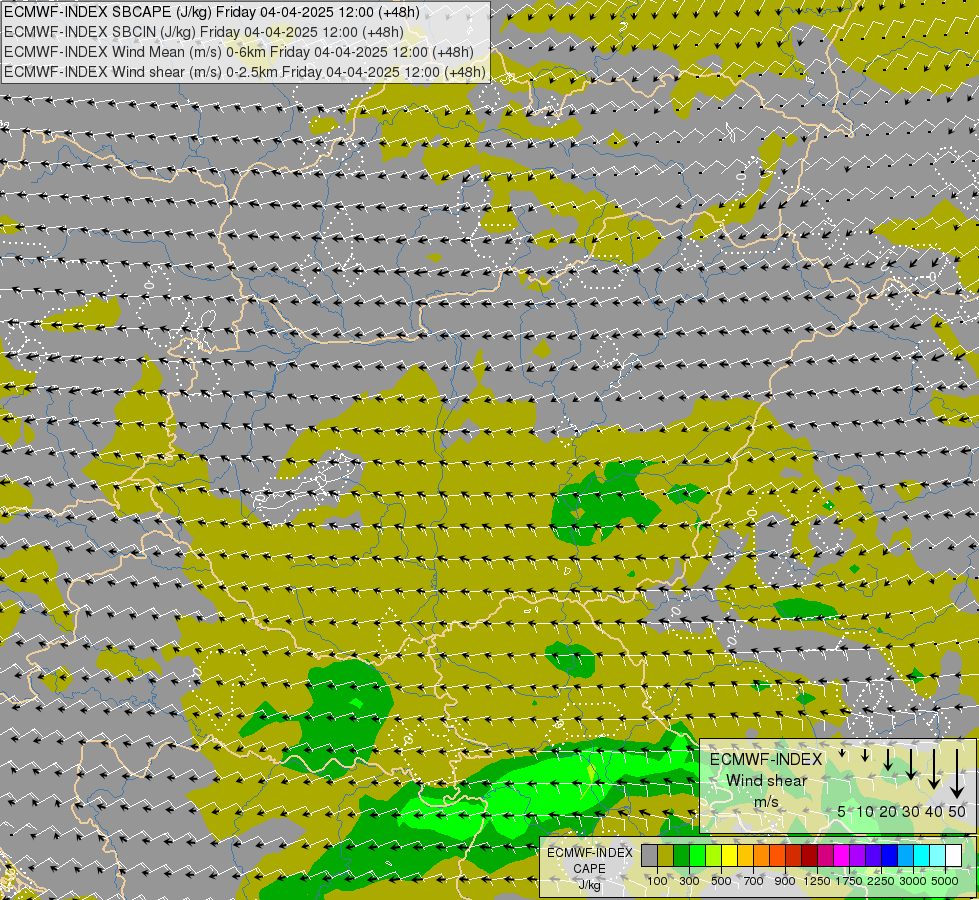Select the 900 value on the CAPE scale

pos(785,881)
